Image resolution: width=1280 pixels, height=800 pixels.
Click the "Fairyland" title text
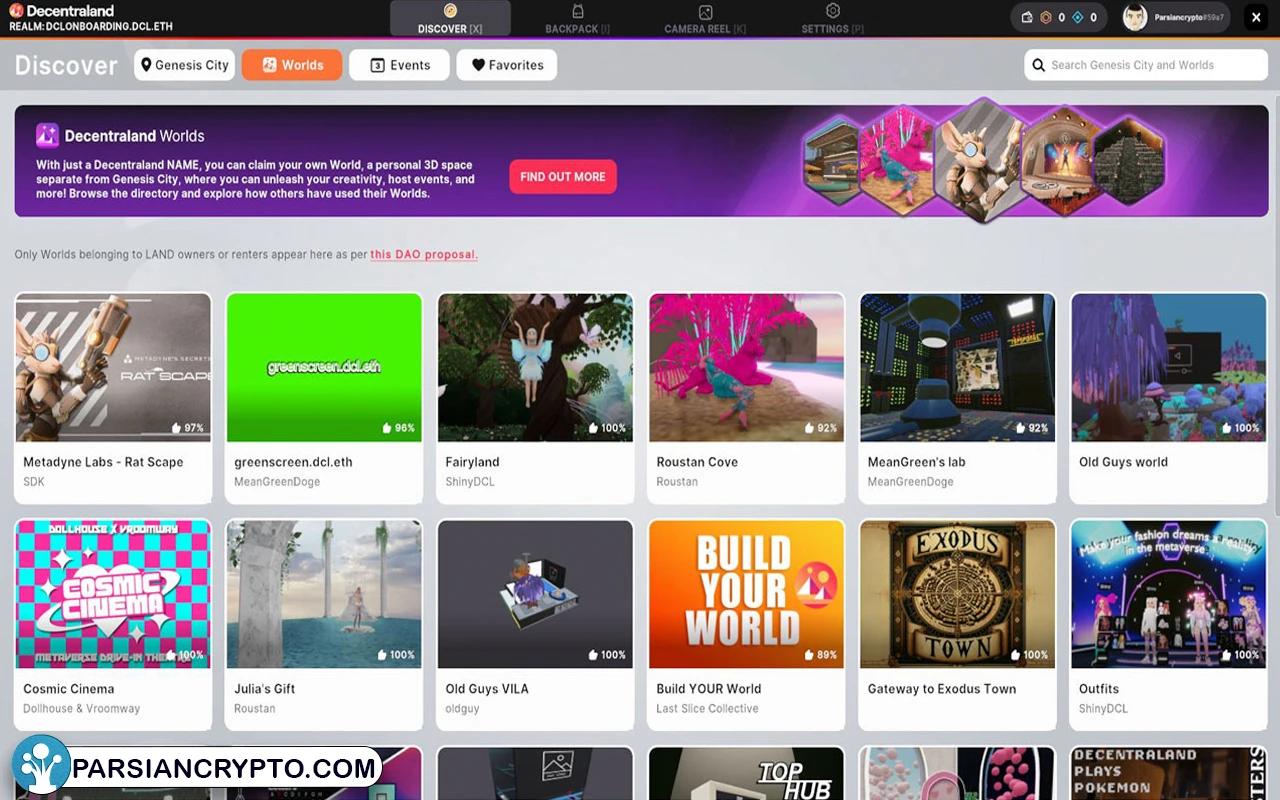coord(472,462)
